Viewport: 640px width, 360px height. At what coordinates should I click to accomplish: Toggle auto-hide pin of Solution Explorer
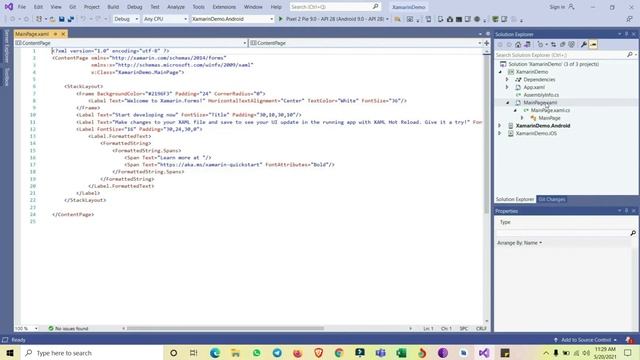[x=627, y=34]
